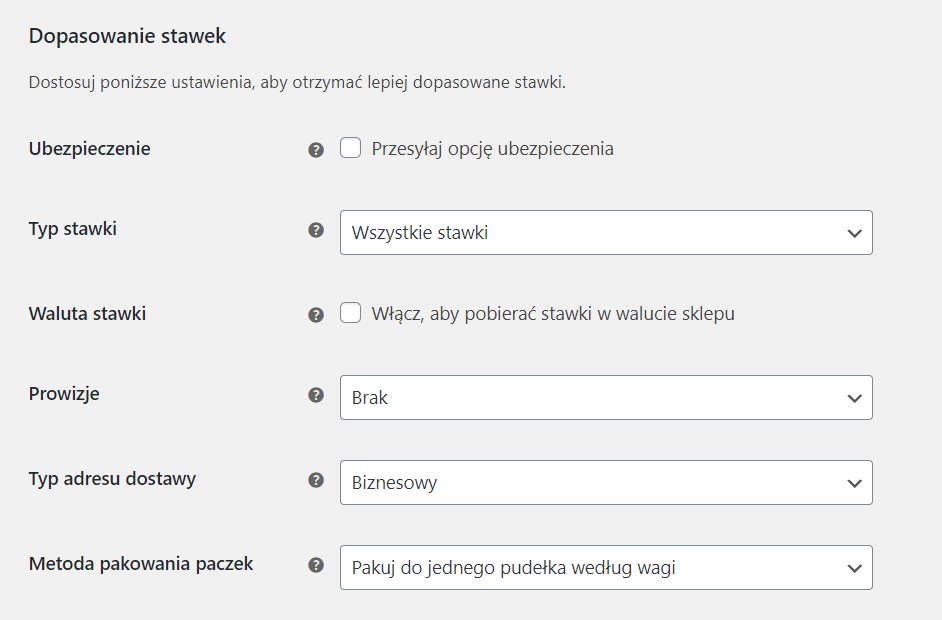The height and width of the screenshot is (620, 942).
Task: Click 'Włącz, aby pobierać stawki w walucie sklepu' text
Action: 553,314
